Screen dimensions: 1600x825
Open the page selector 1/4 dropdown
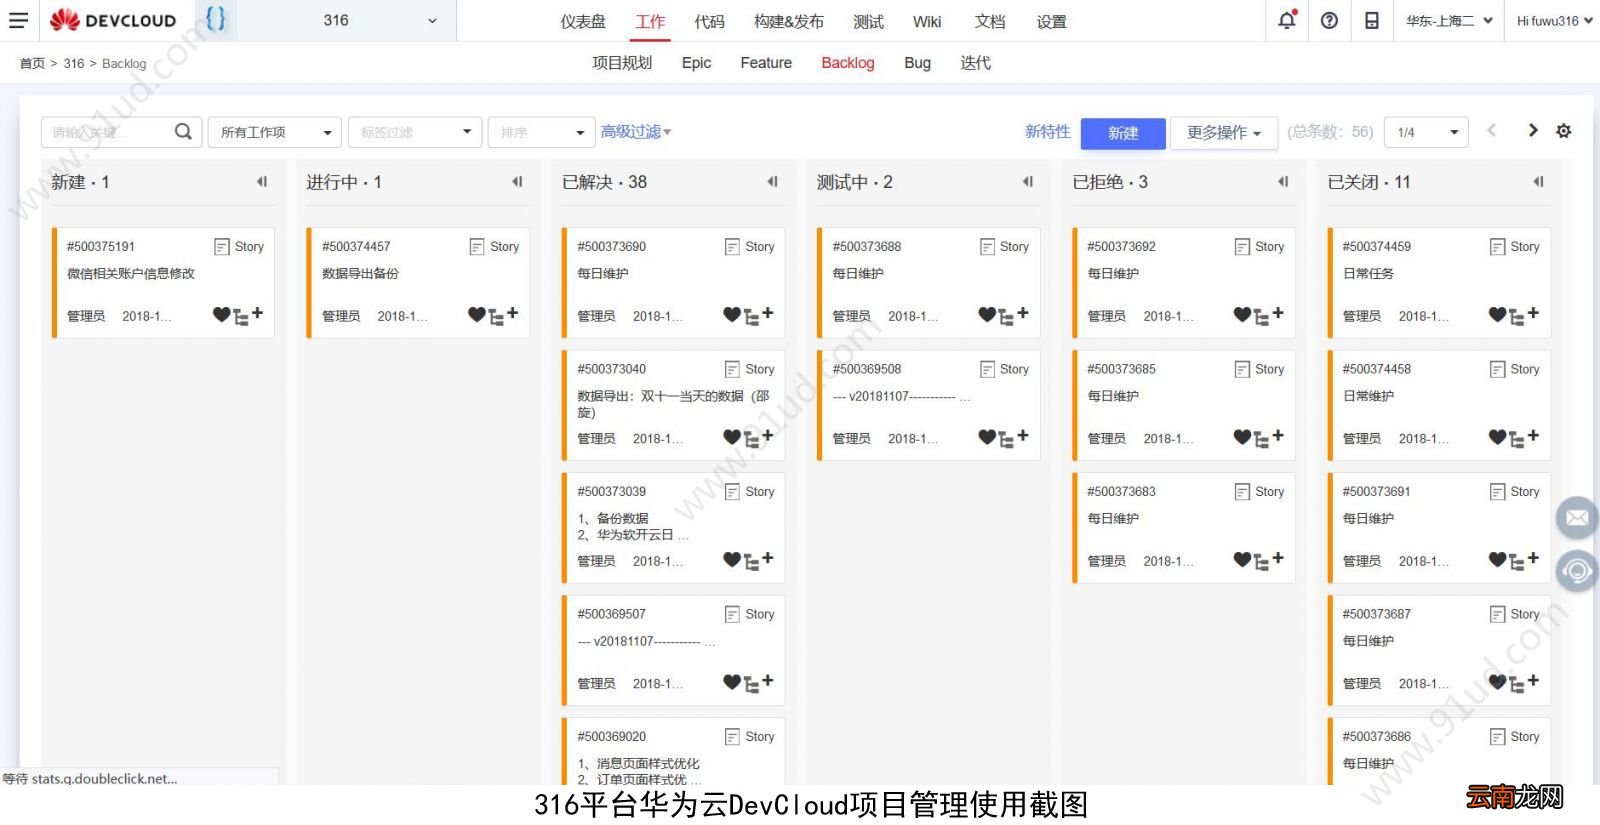[1427, 132]
